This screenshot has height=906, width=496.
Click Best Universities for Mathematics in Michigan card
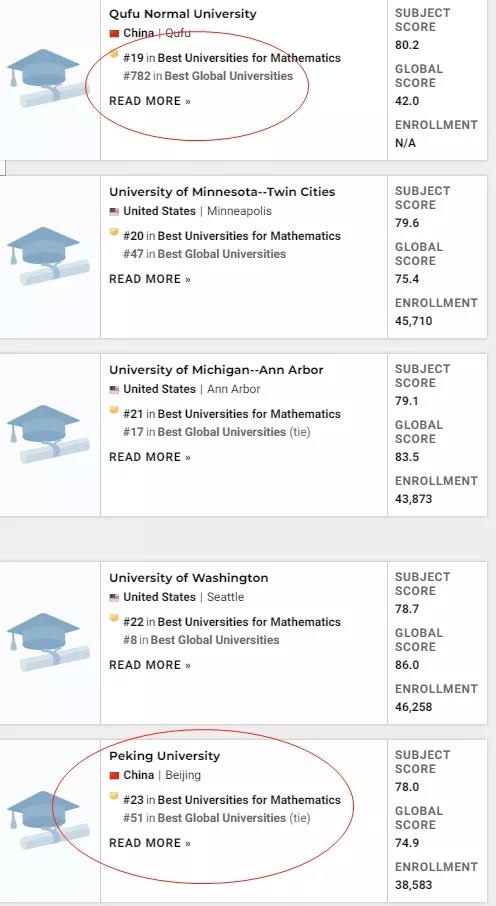click(x=249, y=414)
